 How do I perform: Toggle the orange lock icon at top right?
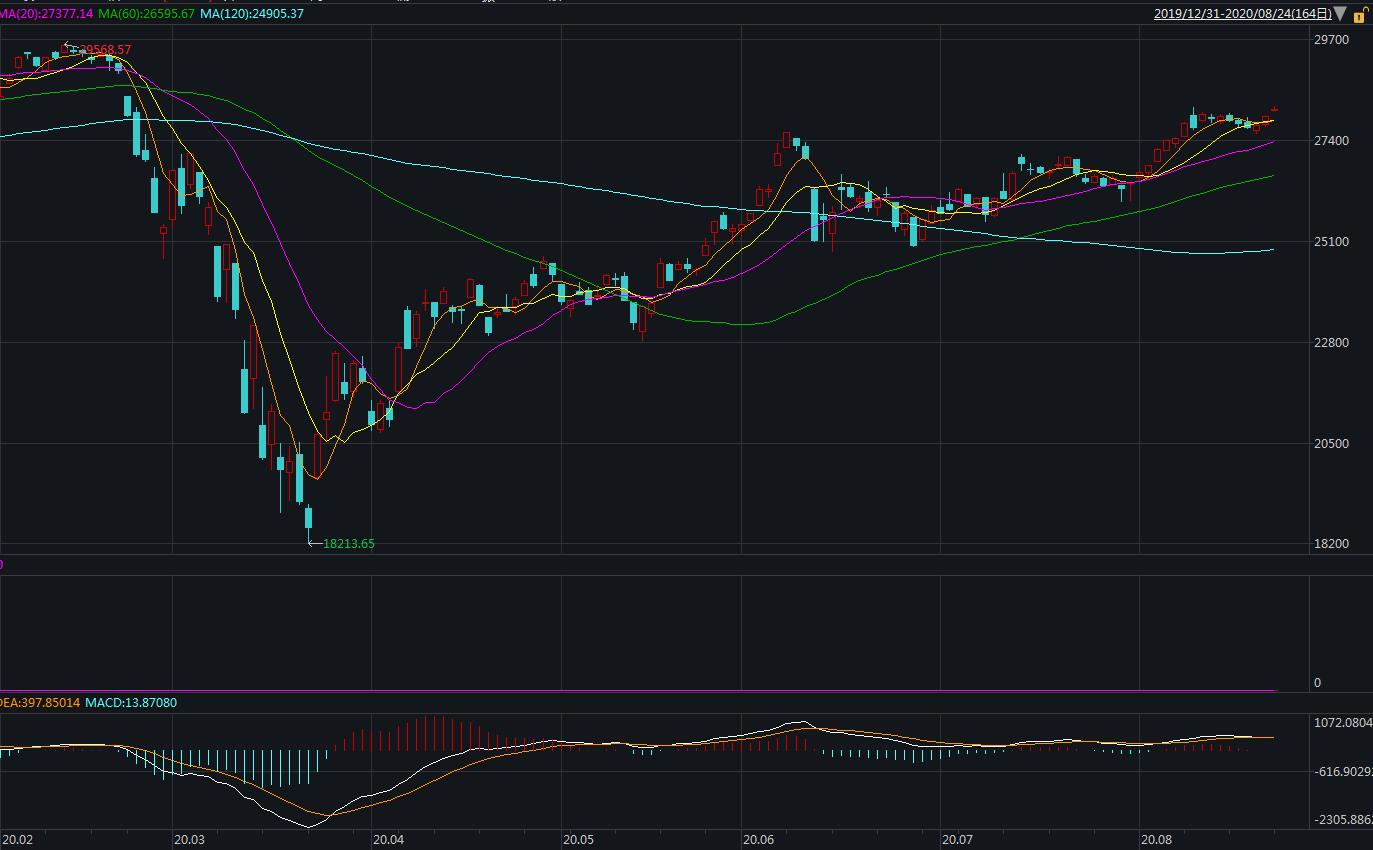1360,15
